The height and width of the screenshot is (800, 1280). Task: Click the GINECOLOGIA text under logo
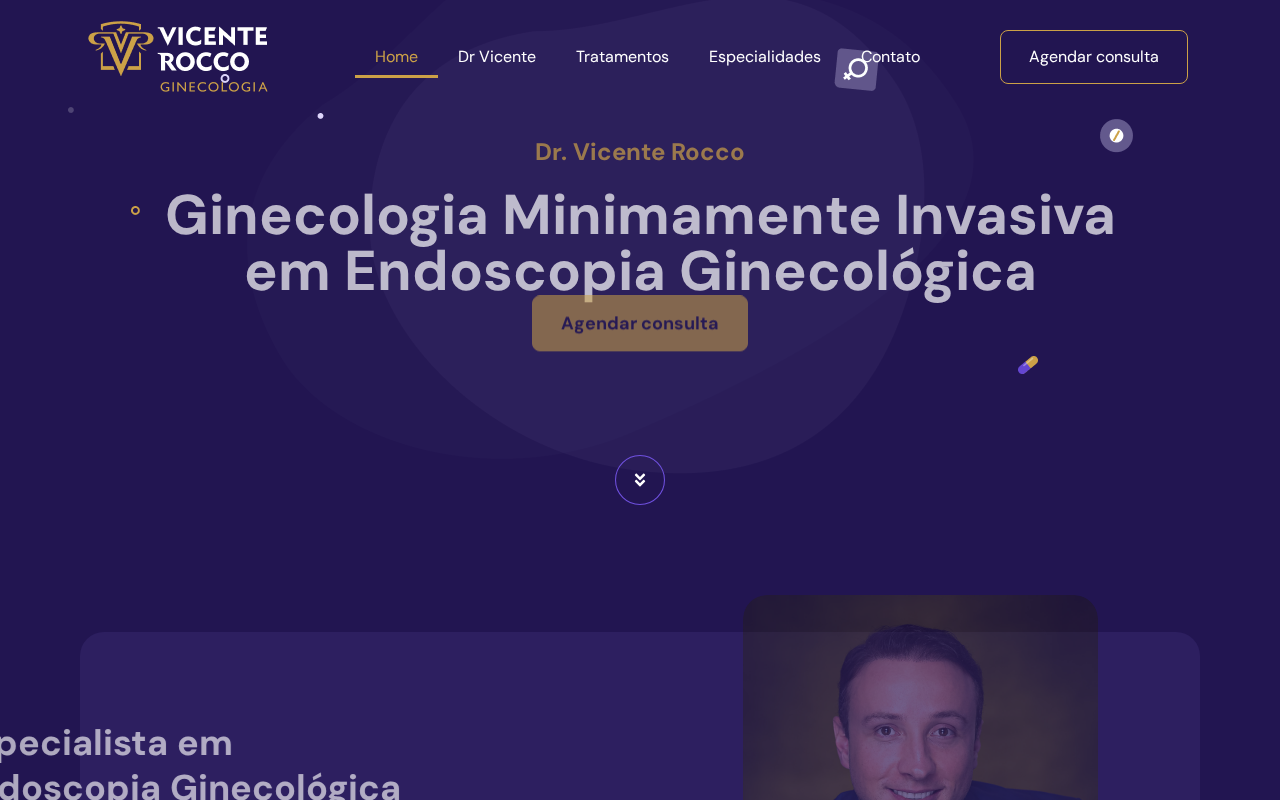tap(214, 86)
